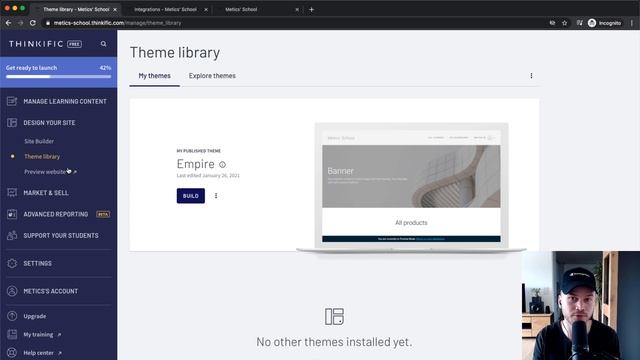
Task: Switch to the Integrations - Metics' School browser tab
Action: (165, 9)
